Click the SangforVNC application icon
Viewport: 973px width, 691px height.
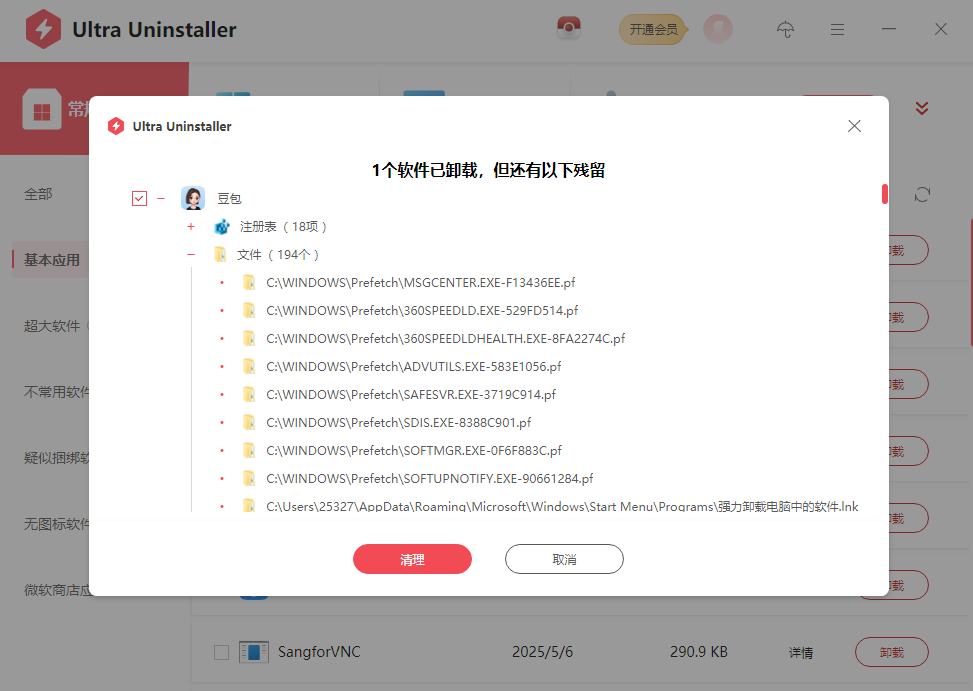pos(253,652)
